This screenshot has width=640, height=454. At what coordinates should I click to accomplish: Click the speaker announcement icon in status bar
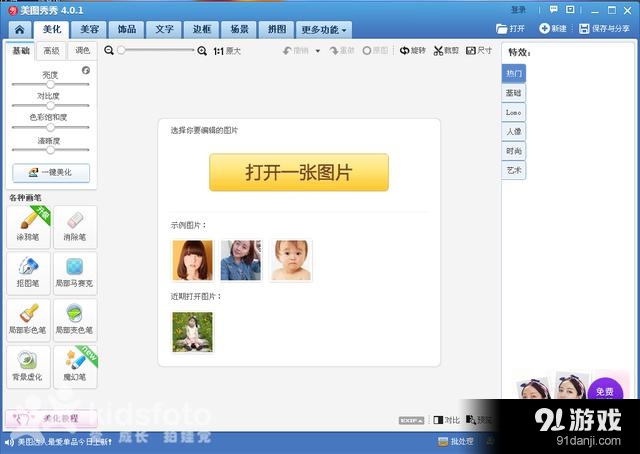click(9, 442)
